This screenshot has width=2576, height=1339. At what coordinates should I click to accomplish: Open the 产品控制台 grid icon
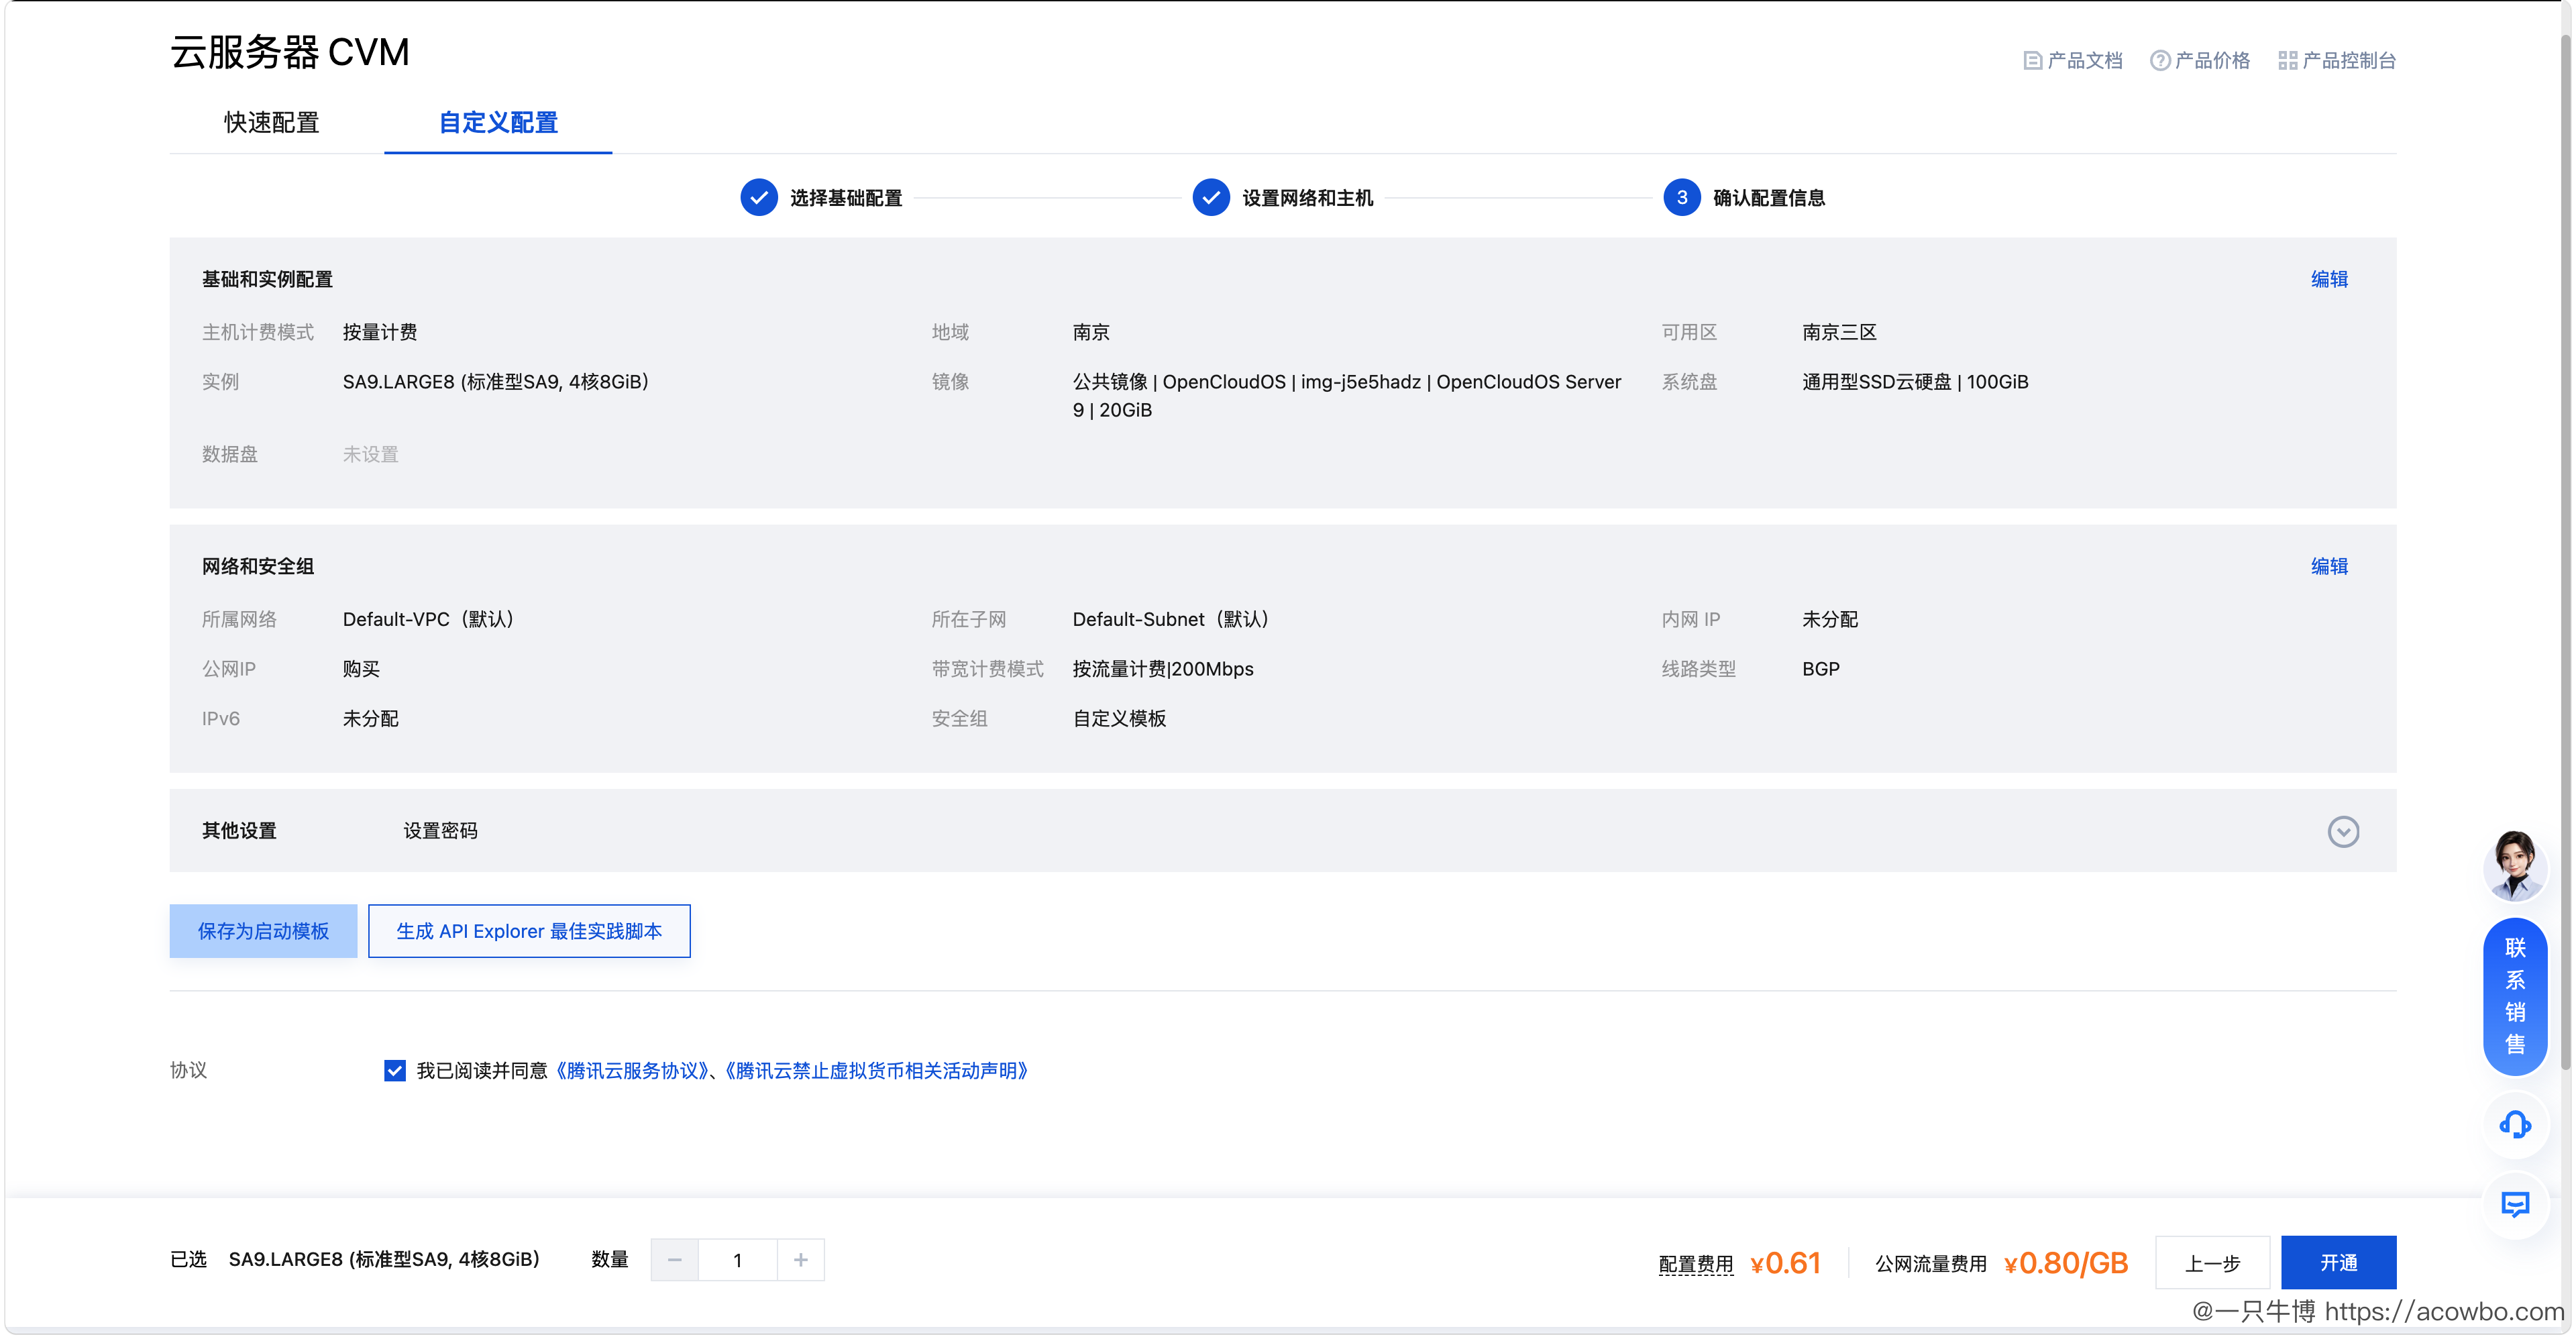coord(2287,61)
